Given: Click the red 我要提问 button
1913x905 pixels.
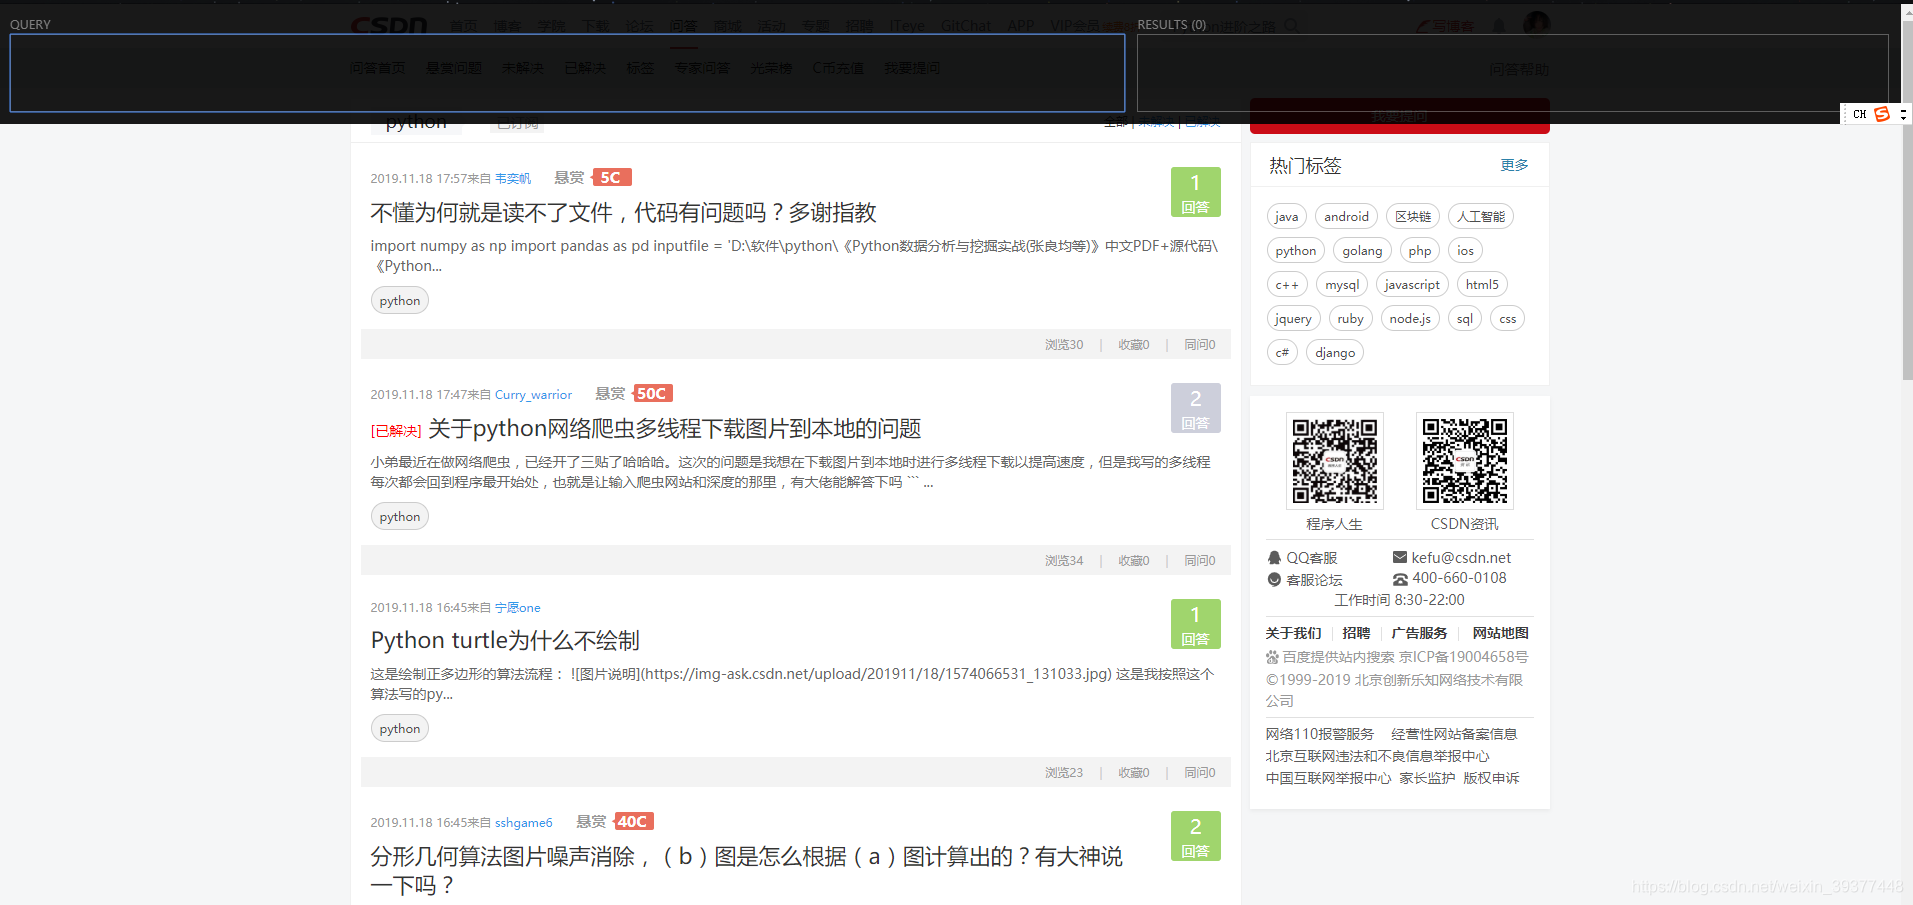Looking at the screenshot, I should click(1398, 116).
